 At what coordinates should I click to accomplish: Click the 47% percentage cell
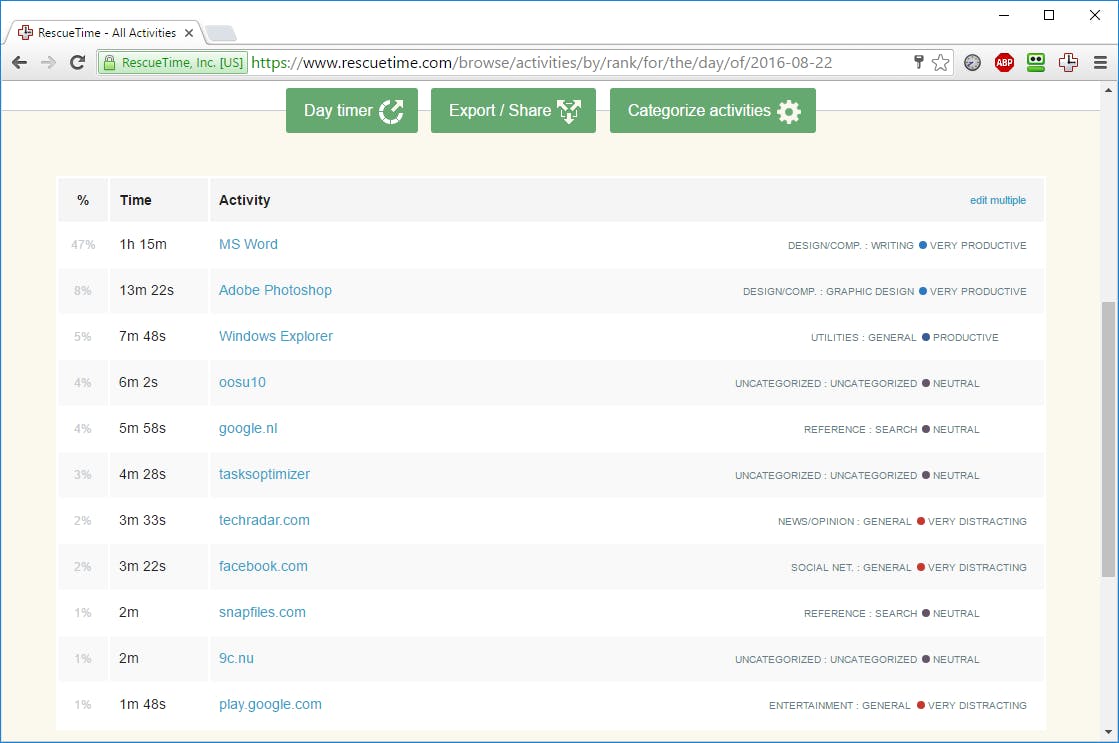(x=83, y=245)
